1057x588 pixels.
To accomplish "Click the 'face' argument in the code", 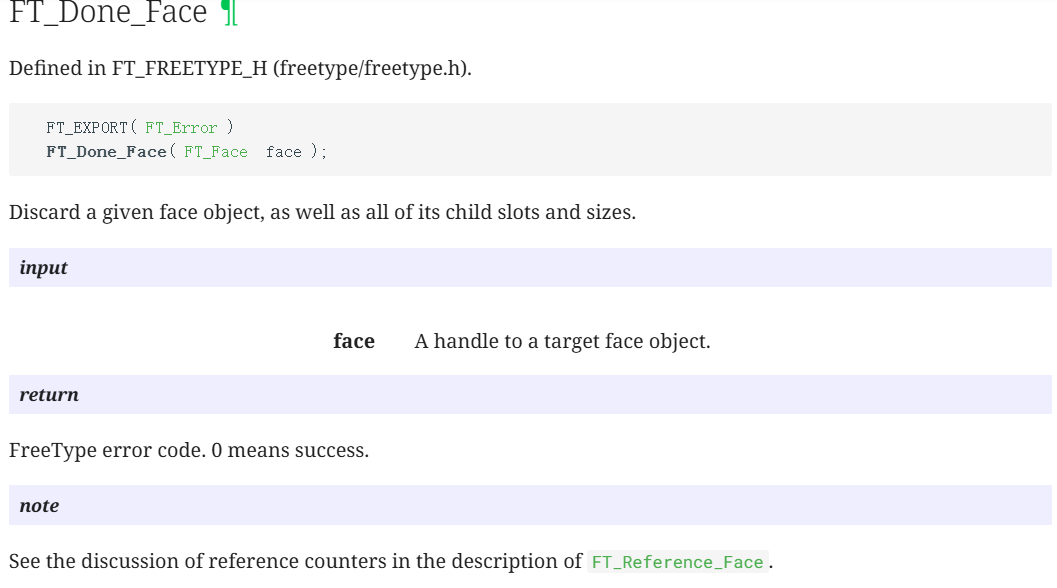I will tap(284, 152).
